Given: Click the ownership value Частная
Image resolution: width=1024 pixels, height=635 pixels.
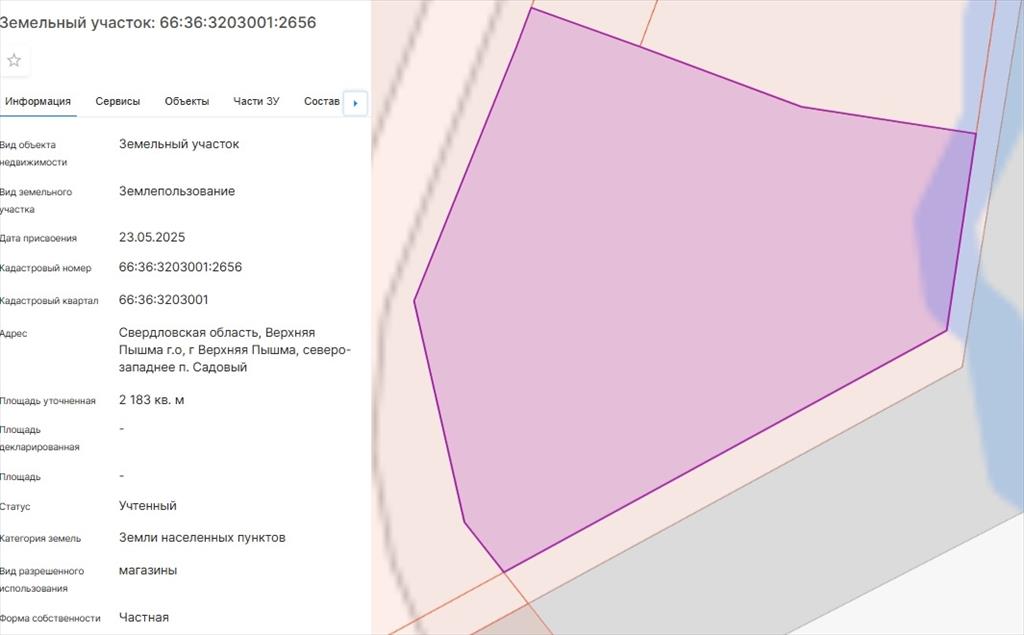Looking at the screenshot, I should click(x=144, y=618).
